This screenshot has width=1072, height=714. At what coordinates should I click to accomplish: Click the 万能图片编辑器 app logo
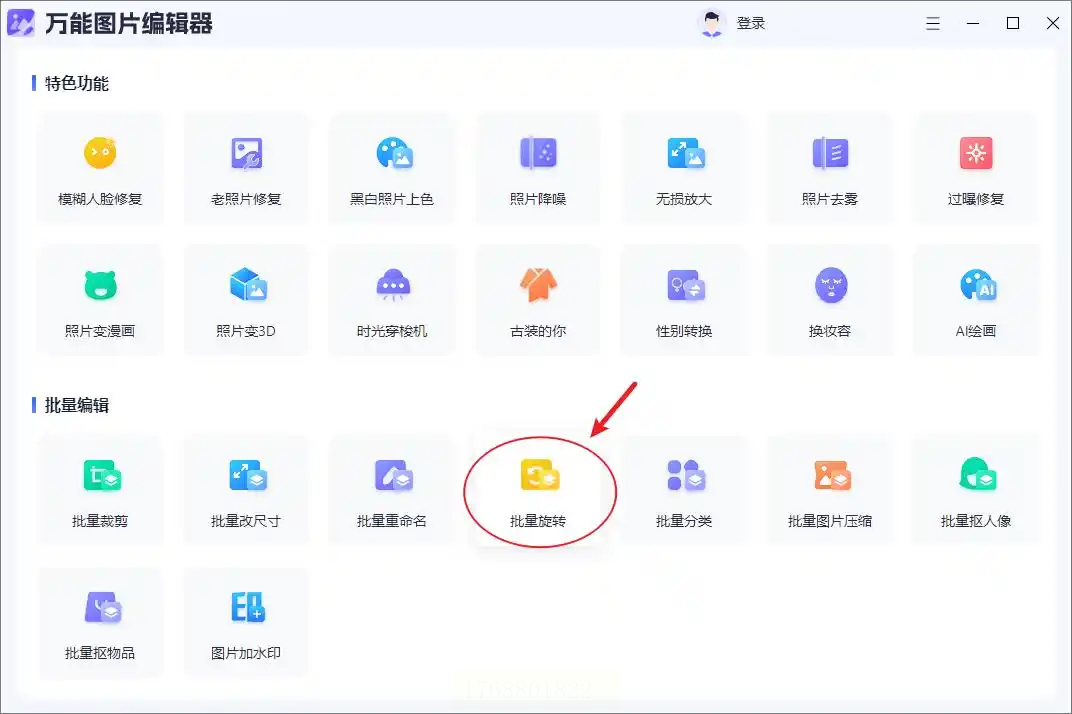point(21,23)
